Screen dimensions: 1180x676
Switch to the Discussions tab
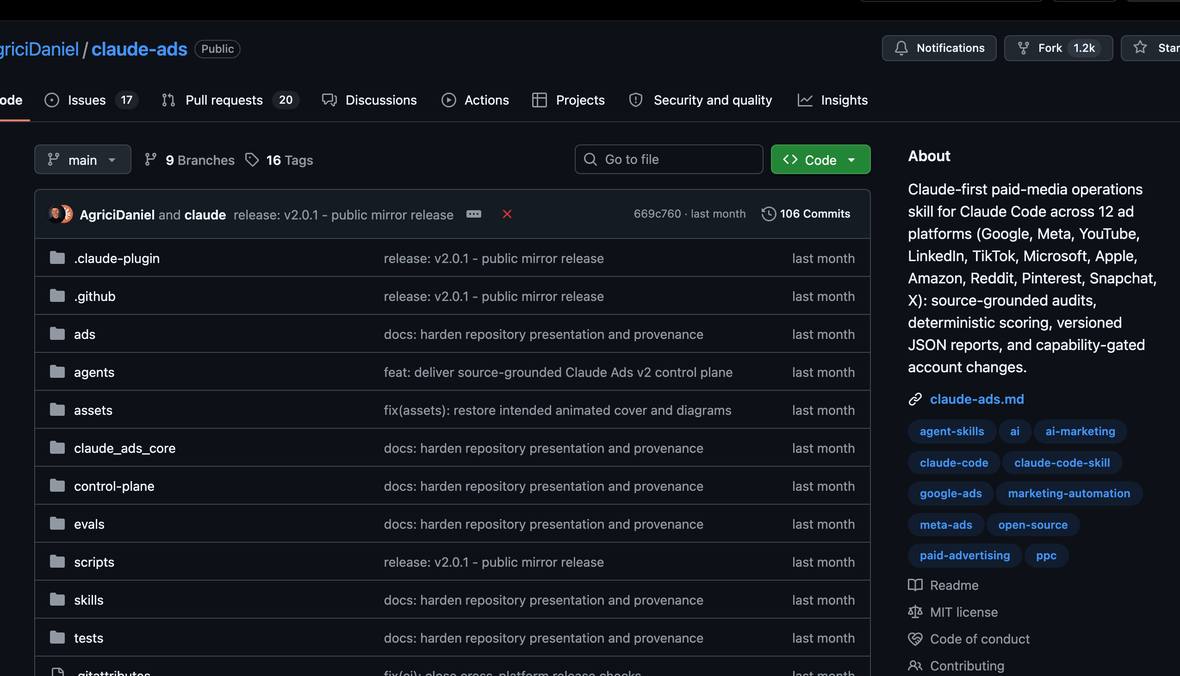pos(369,100)
